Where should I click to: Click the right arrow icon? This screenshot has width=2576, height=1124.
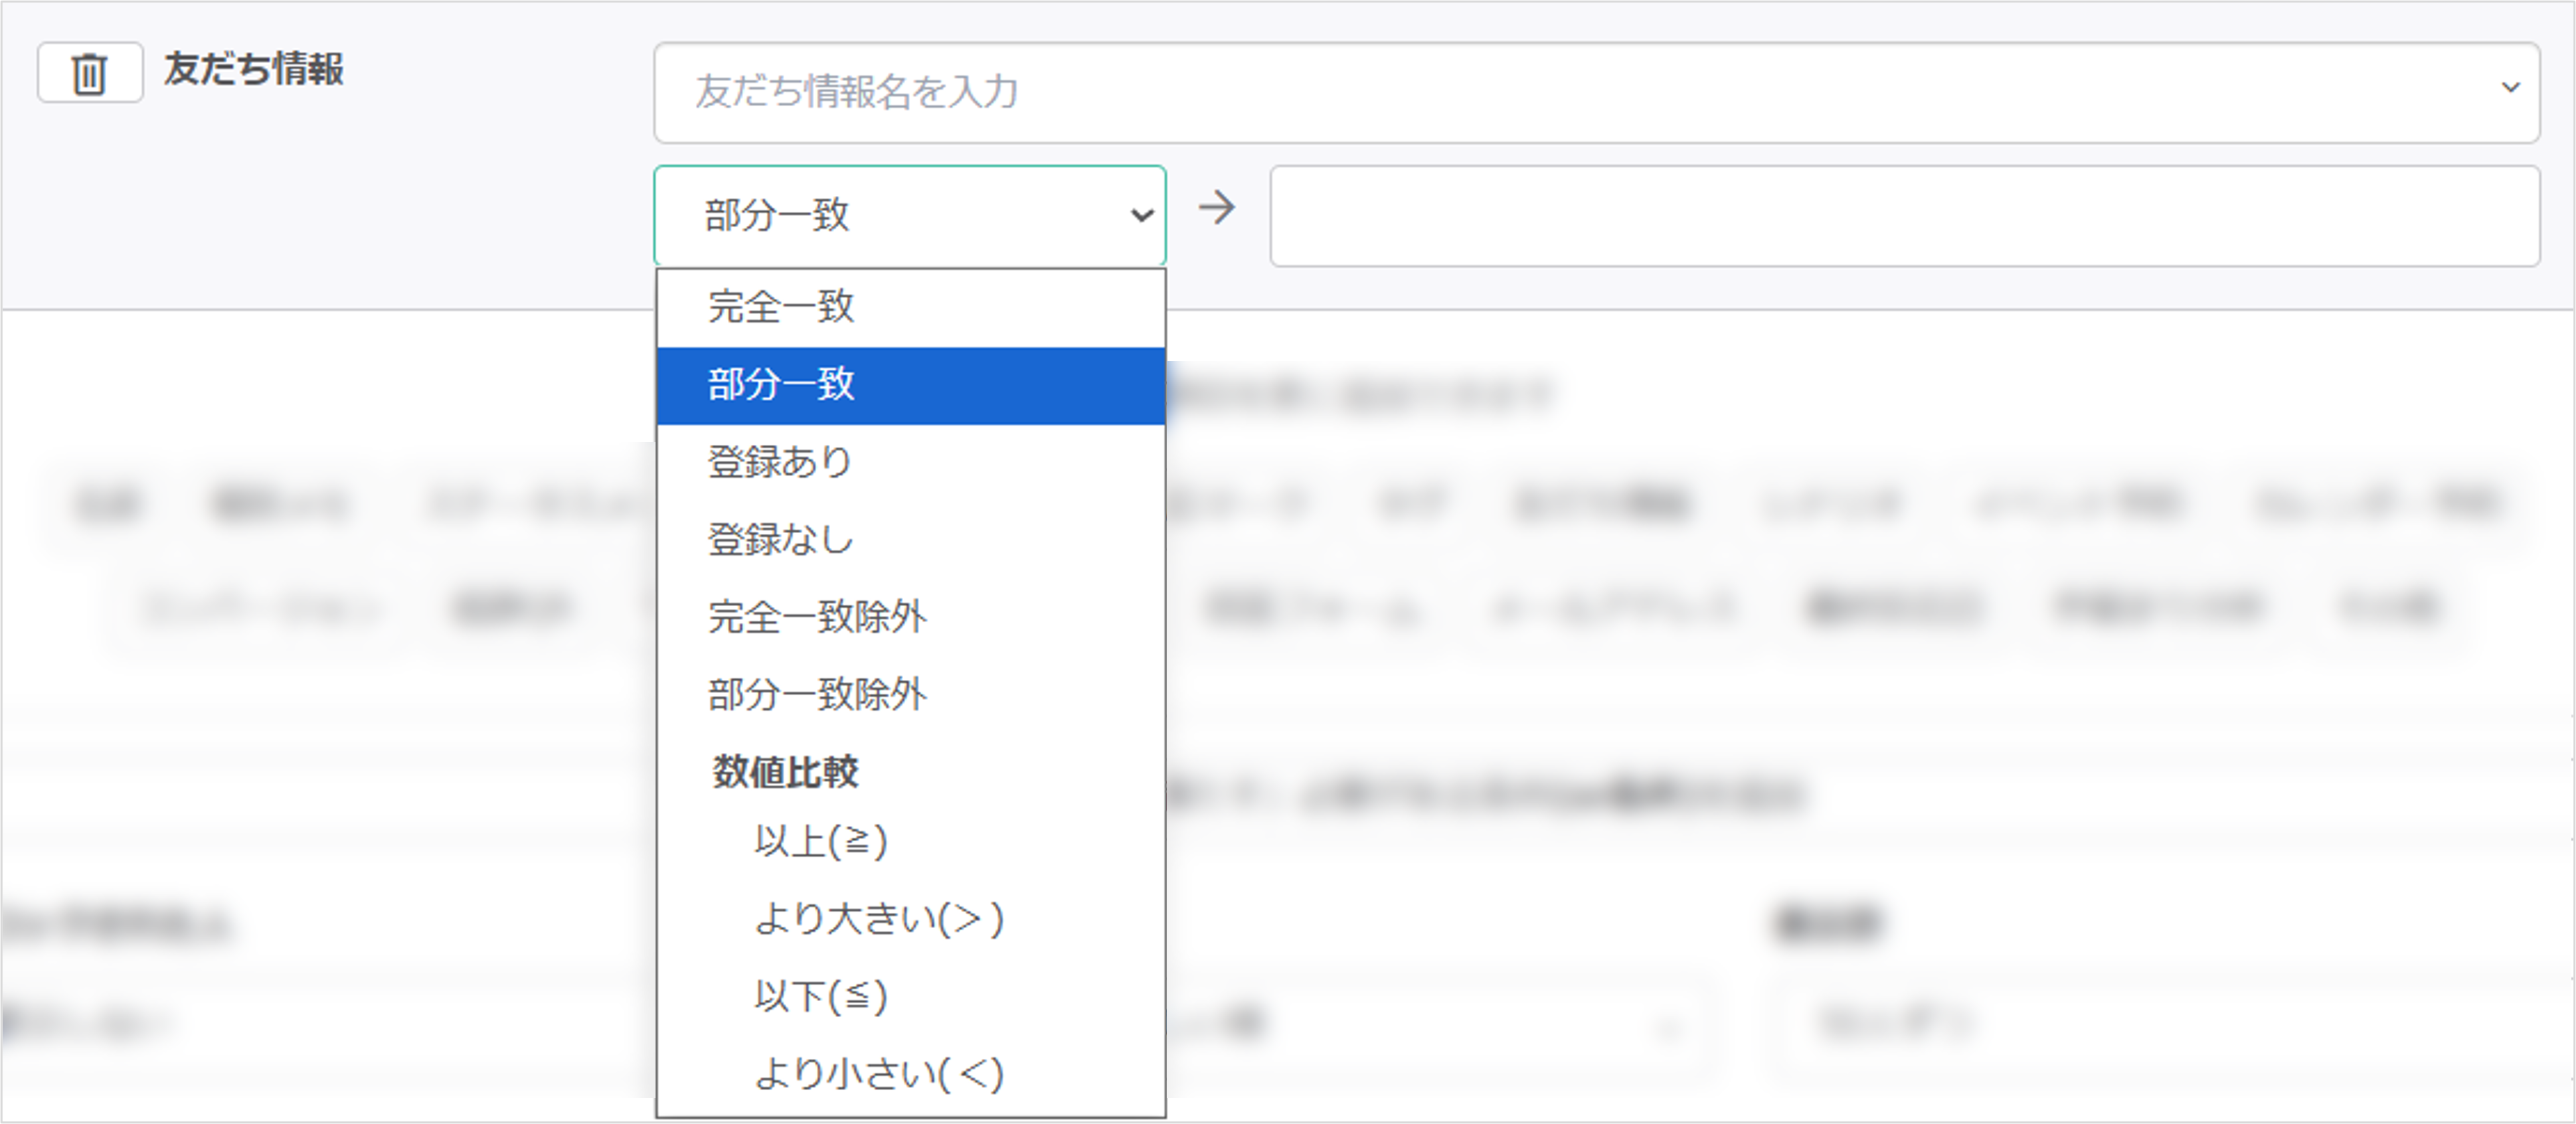1217,208
